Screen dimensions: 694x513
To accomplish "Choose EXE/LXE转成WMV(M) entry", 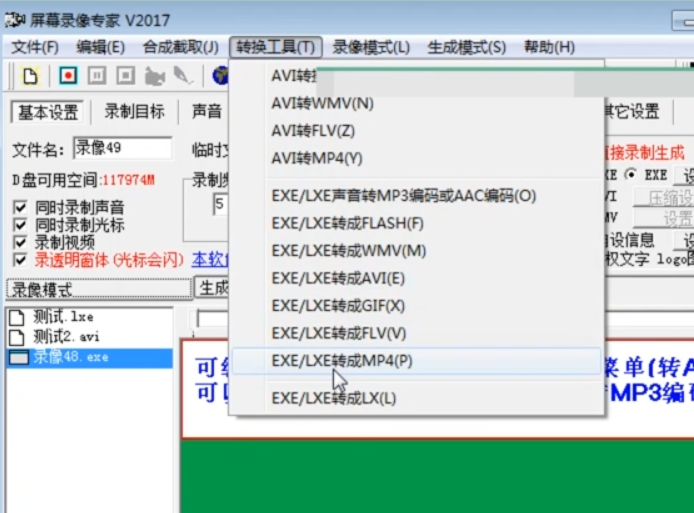I will click(x=416, y=251).
